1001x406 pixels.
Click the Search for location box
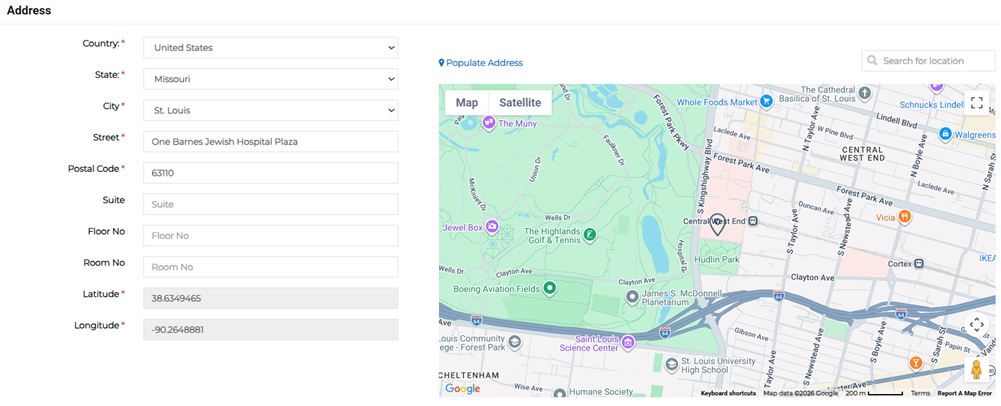point(928,61)
